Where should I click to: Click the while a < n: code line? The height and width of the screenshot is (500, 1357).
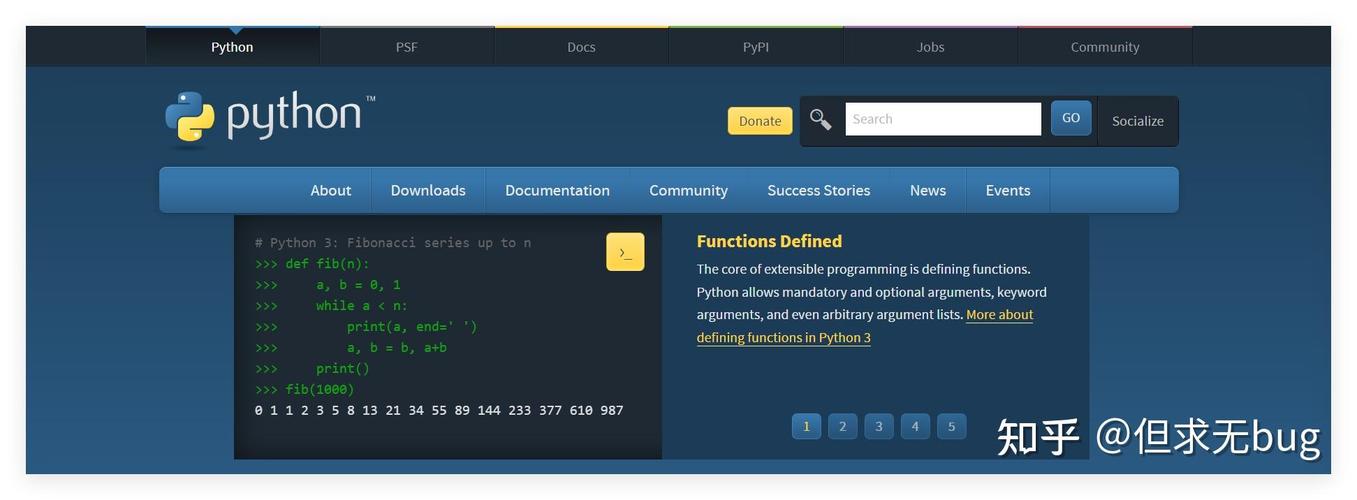click(x=332, y=306)
